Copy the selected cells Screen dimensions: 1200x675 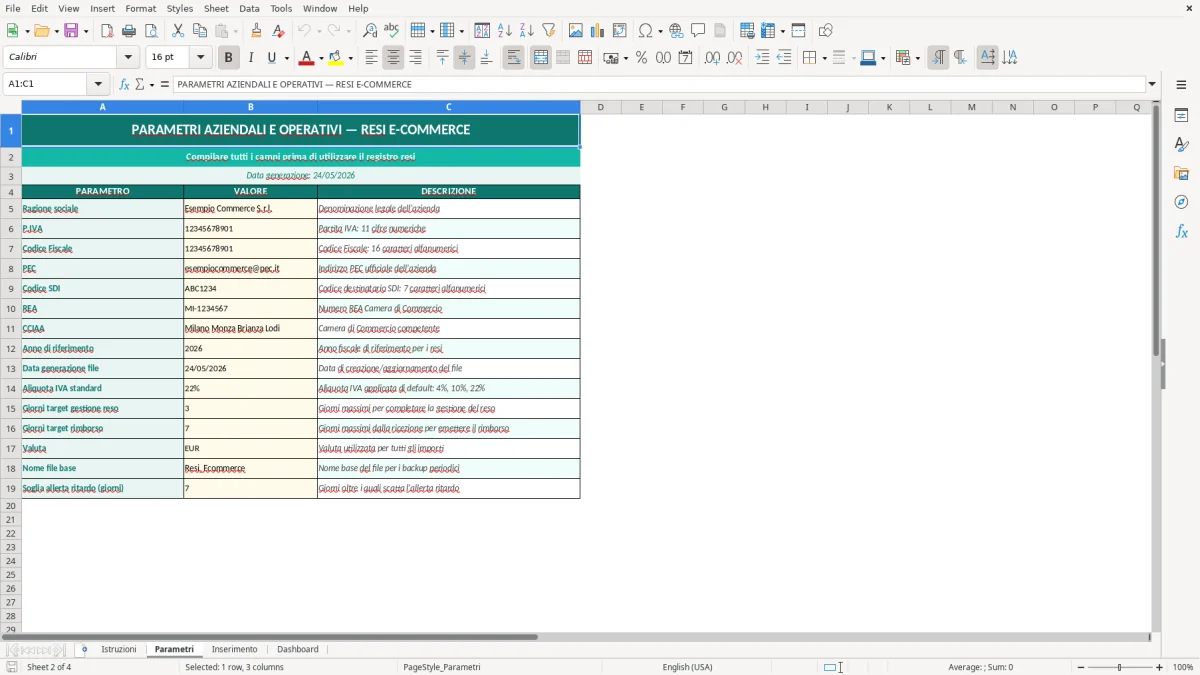coord(199,31)
